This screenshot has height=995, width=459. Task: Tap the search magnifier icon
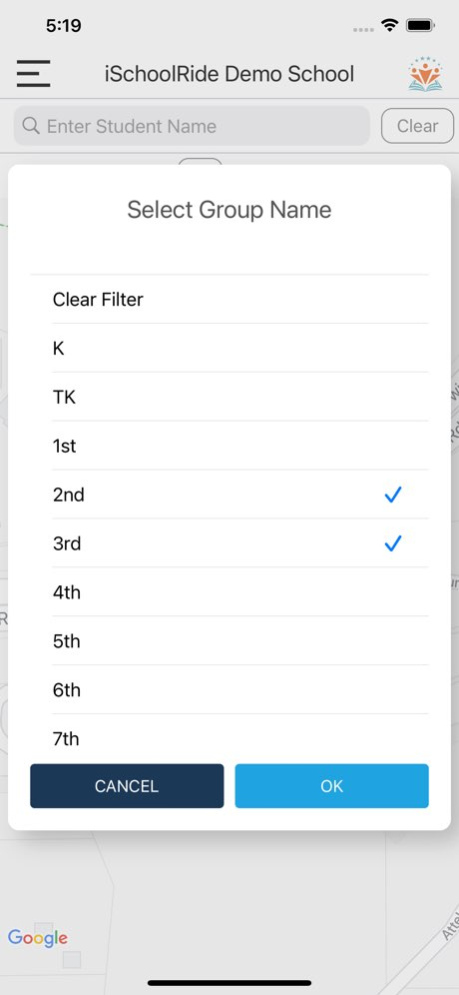[30, 126]
